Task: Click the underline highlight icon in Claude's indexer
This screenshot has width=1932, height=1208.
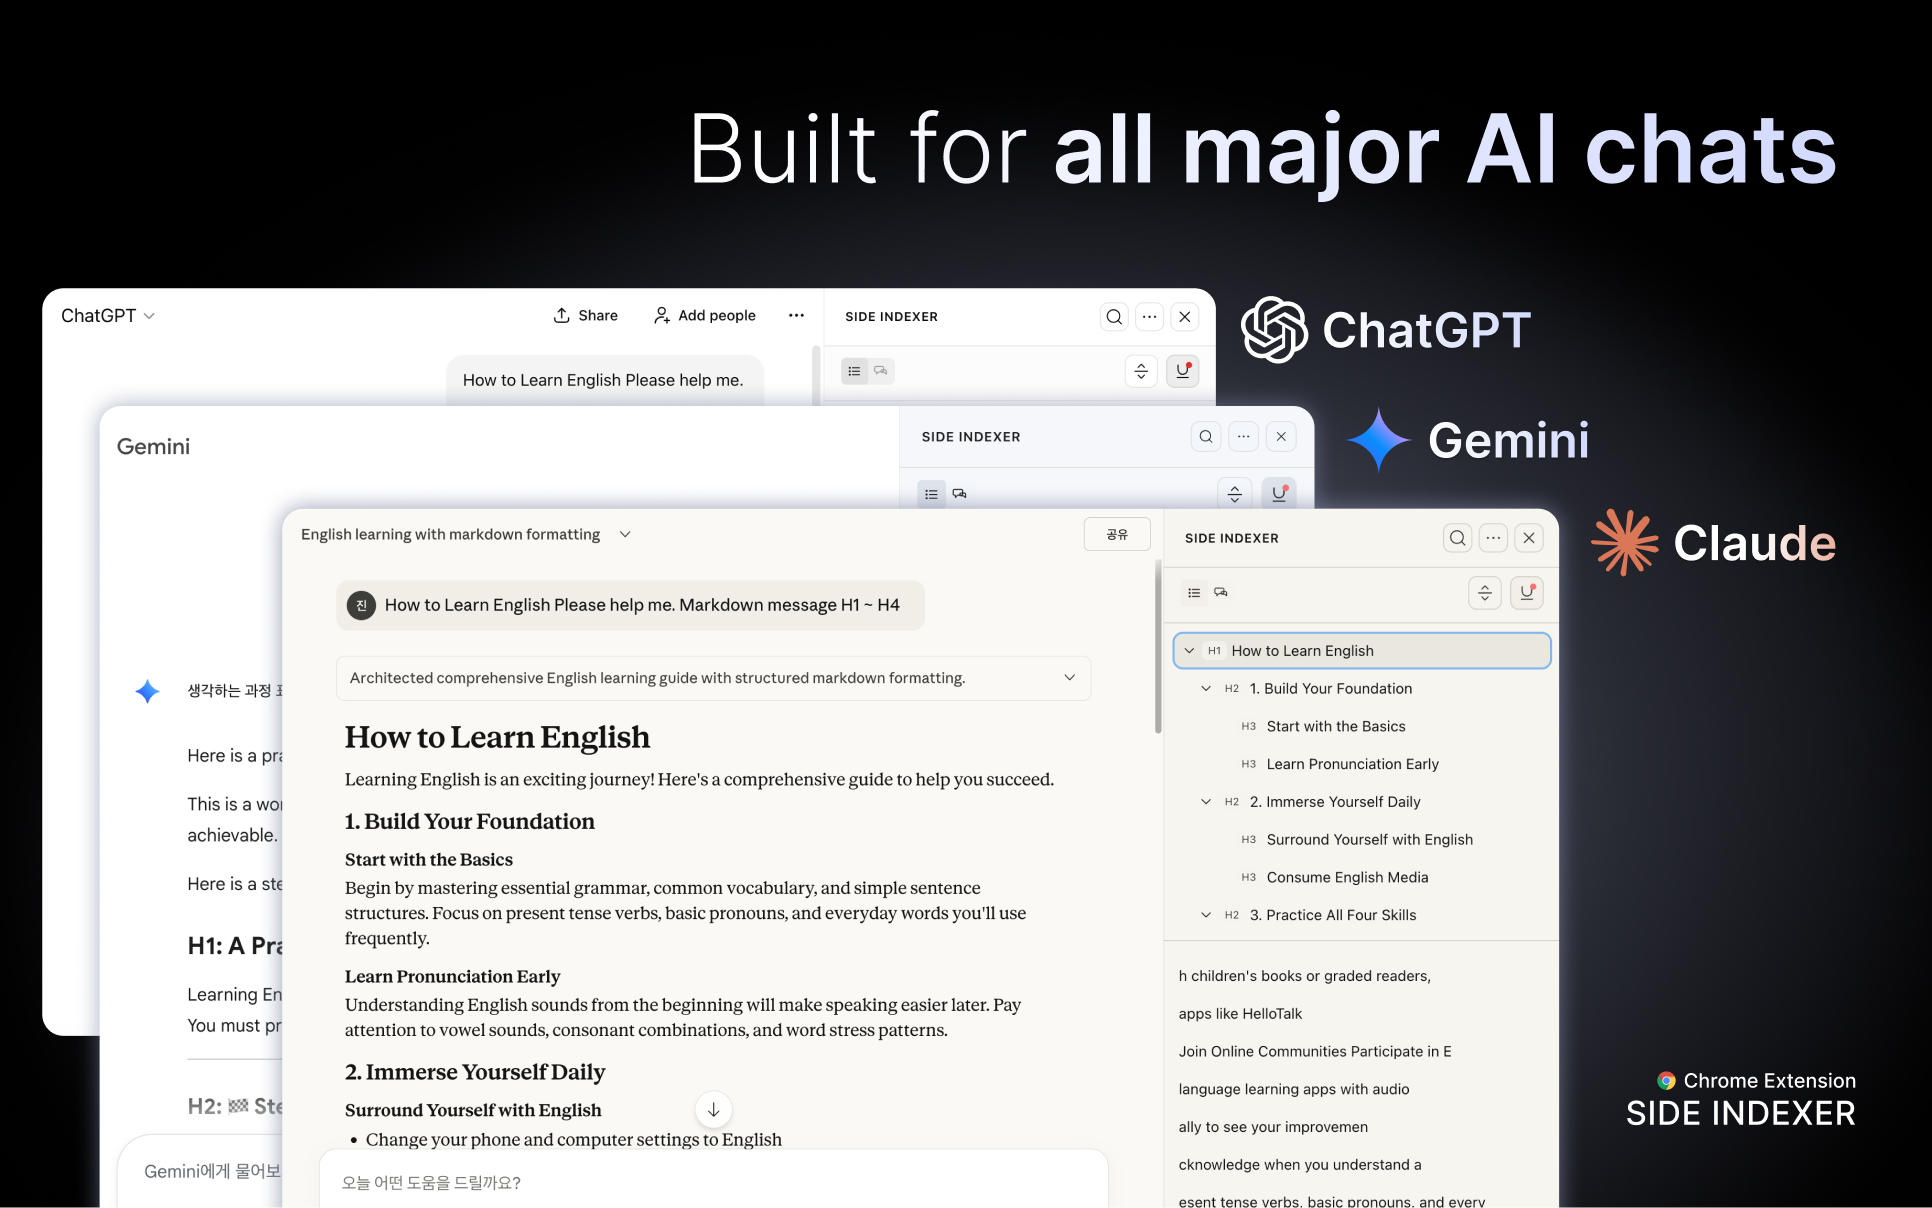Action: 1526,592
